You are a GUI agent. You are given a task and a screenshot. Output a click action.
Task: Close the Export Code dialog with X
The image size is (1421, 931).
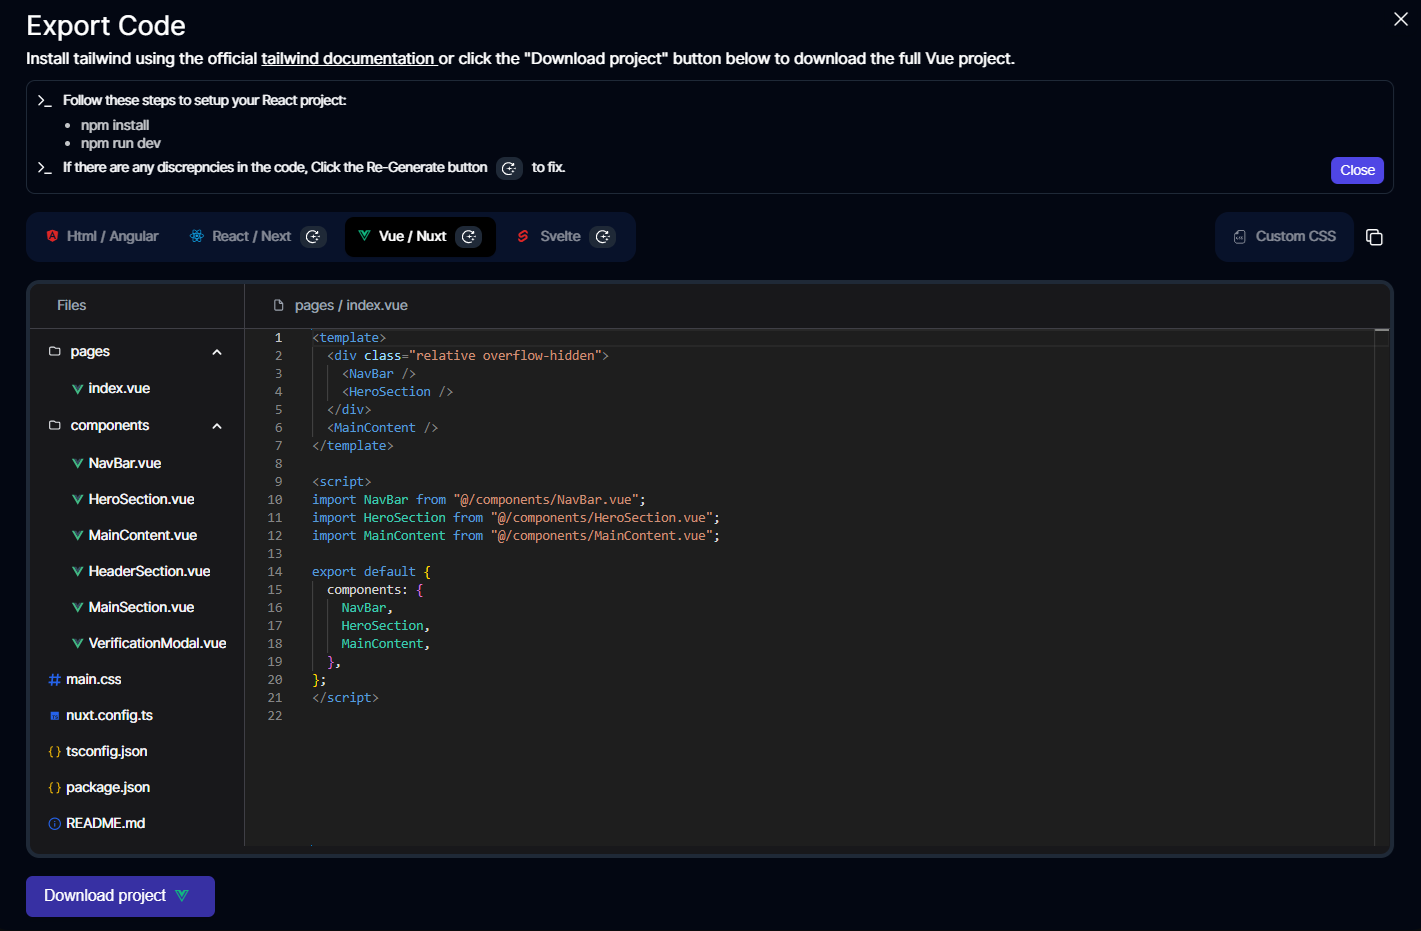tap(1401, 19)
